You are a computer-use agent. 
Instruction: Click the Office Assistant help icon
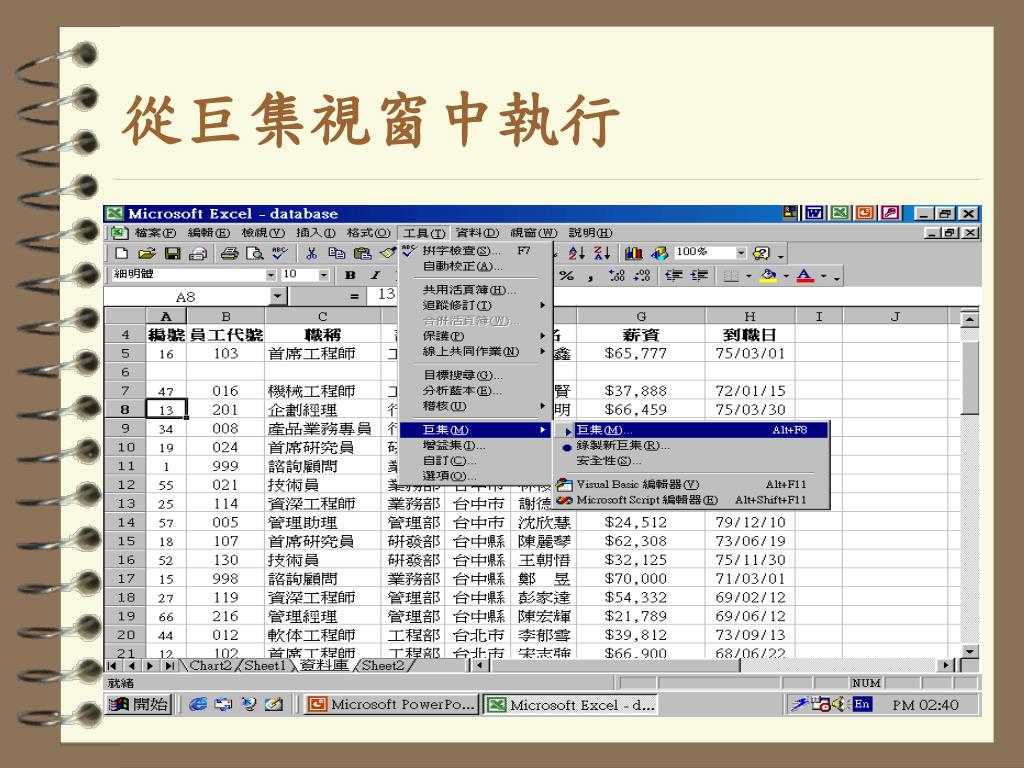(x=761, y=253)
